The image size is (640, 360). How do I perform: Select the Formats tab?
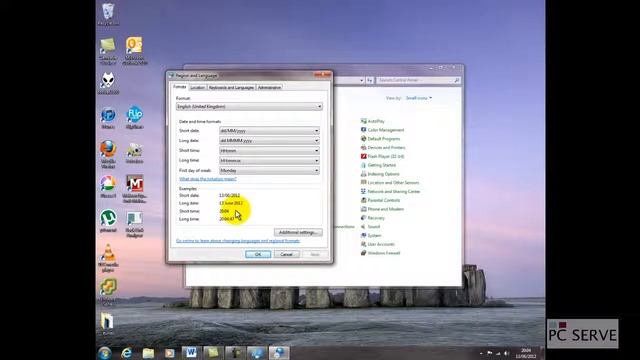coord(180,87)
